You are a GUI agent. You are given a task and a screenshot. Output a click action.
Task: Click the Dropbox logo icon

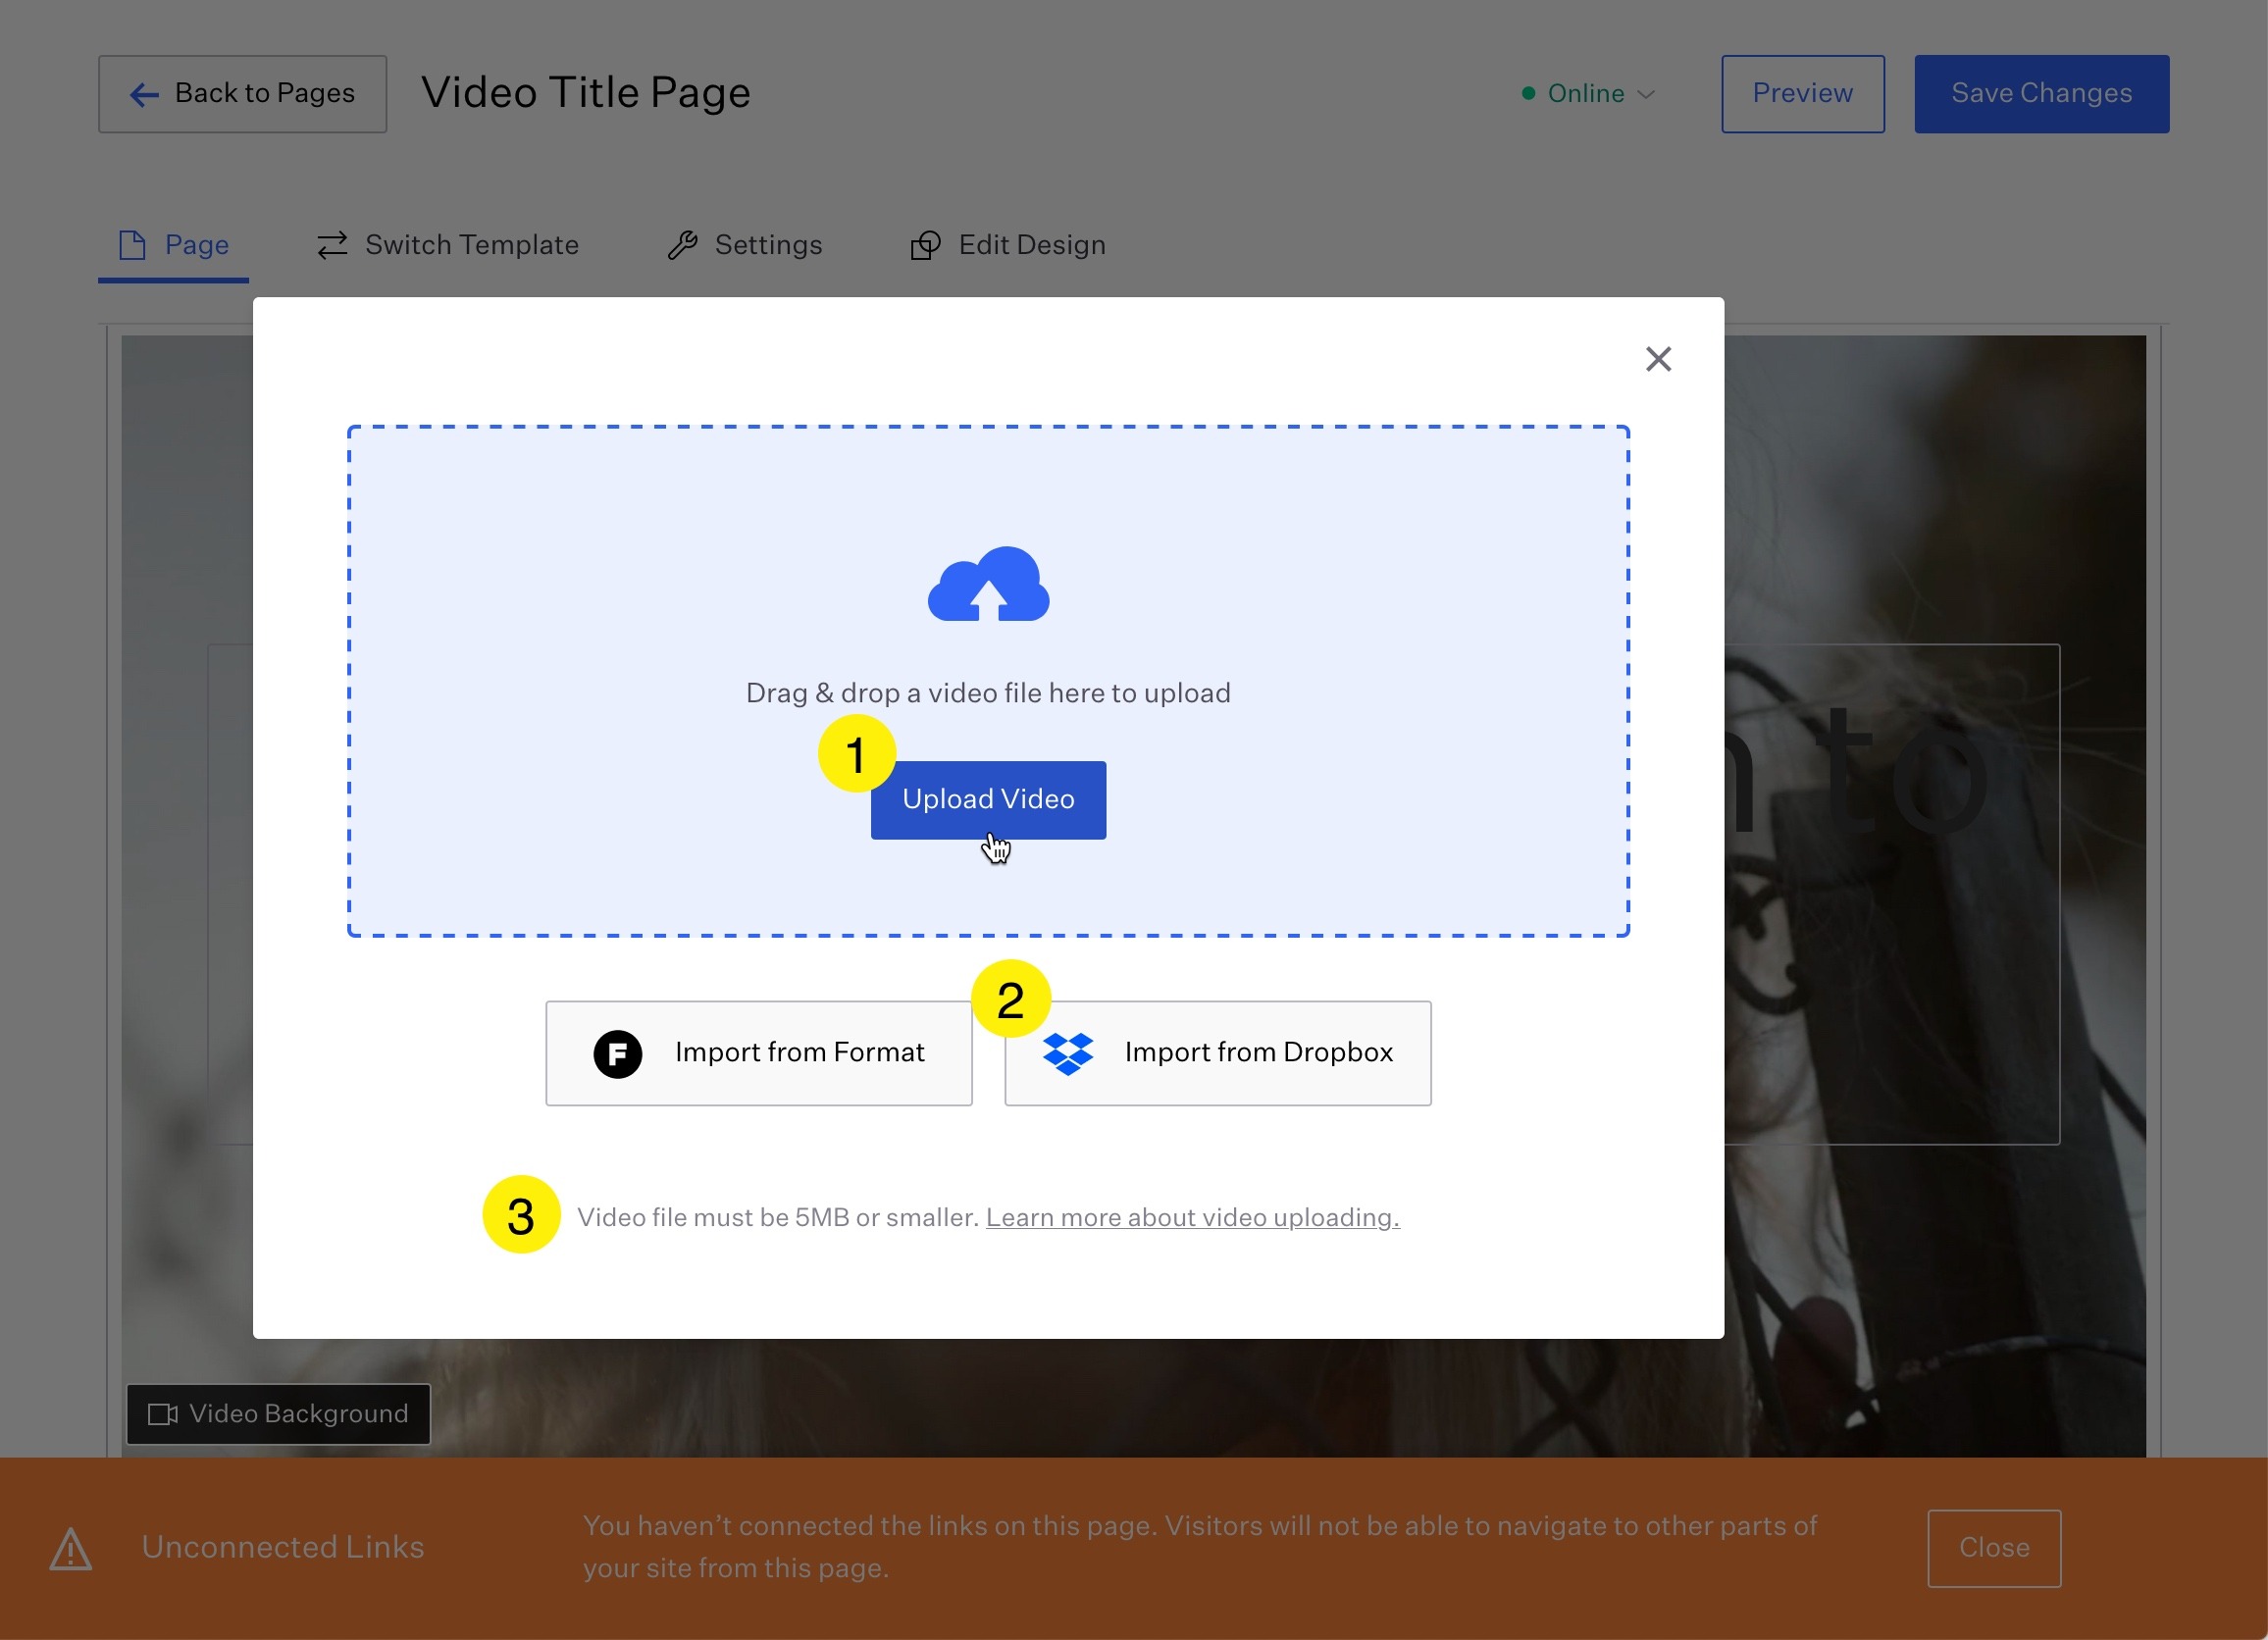[x=1067, y=1053]
